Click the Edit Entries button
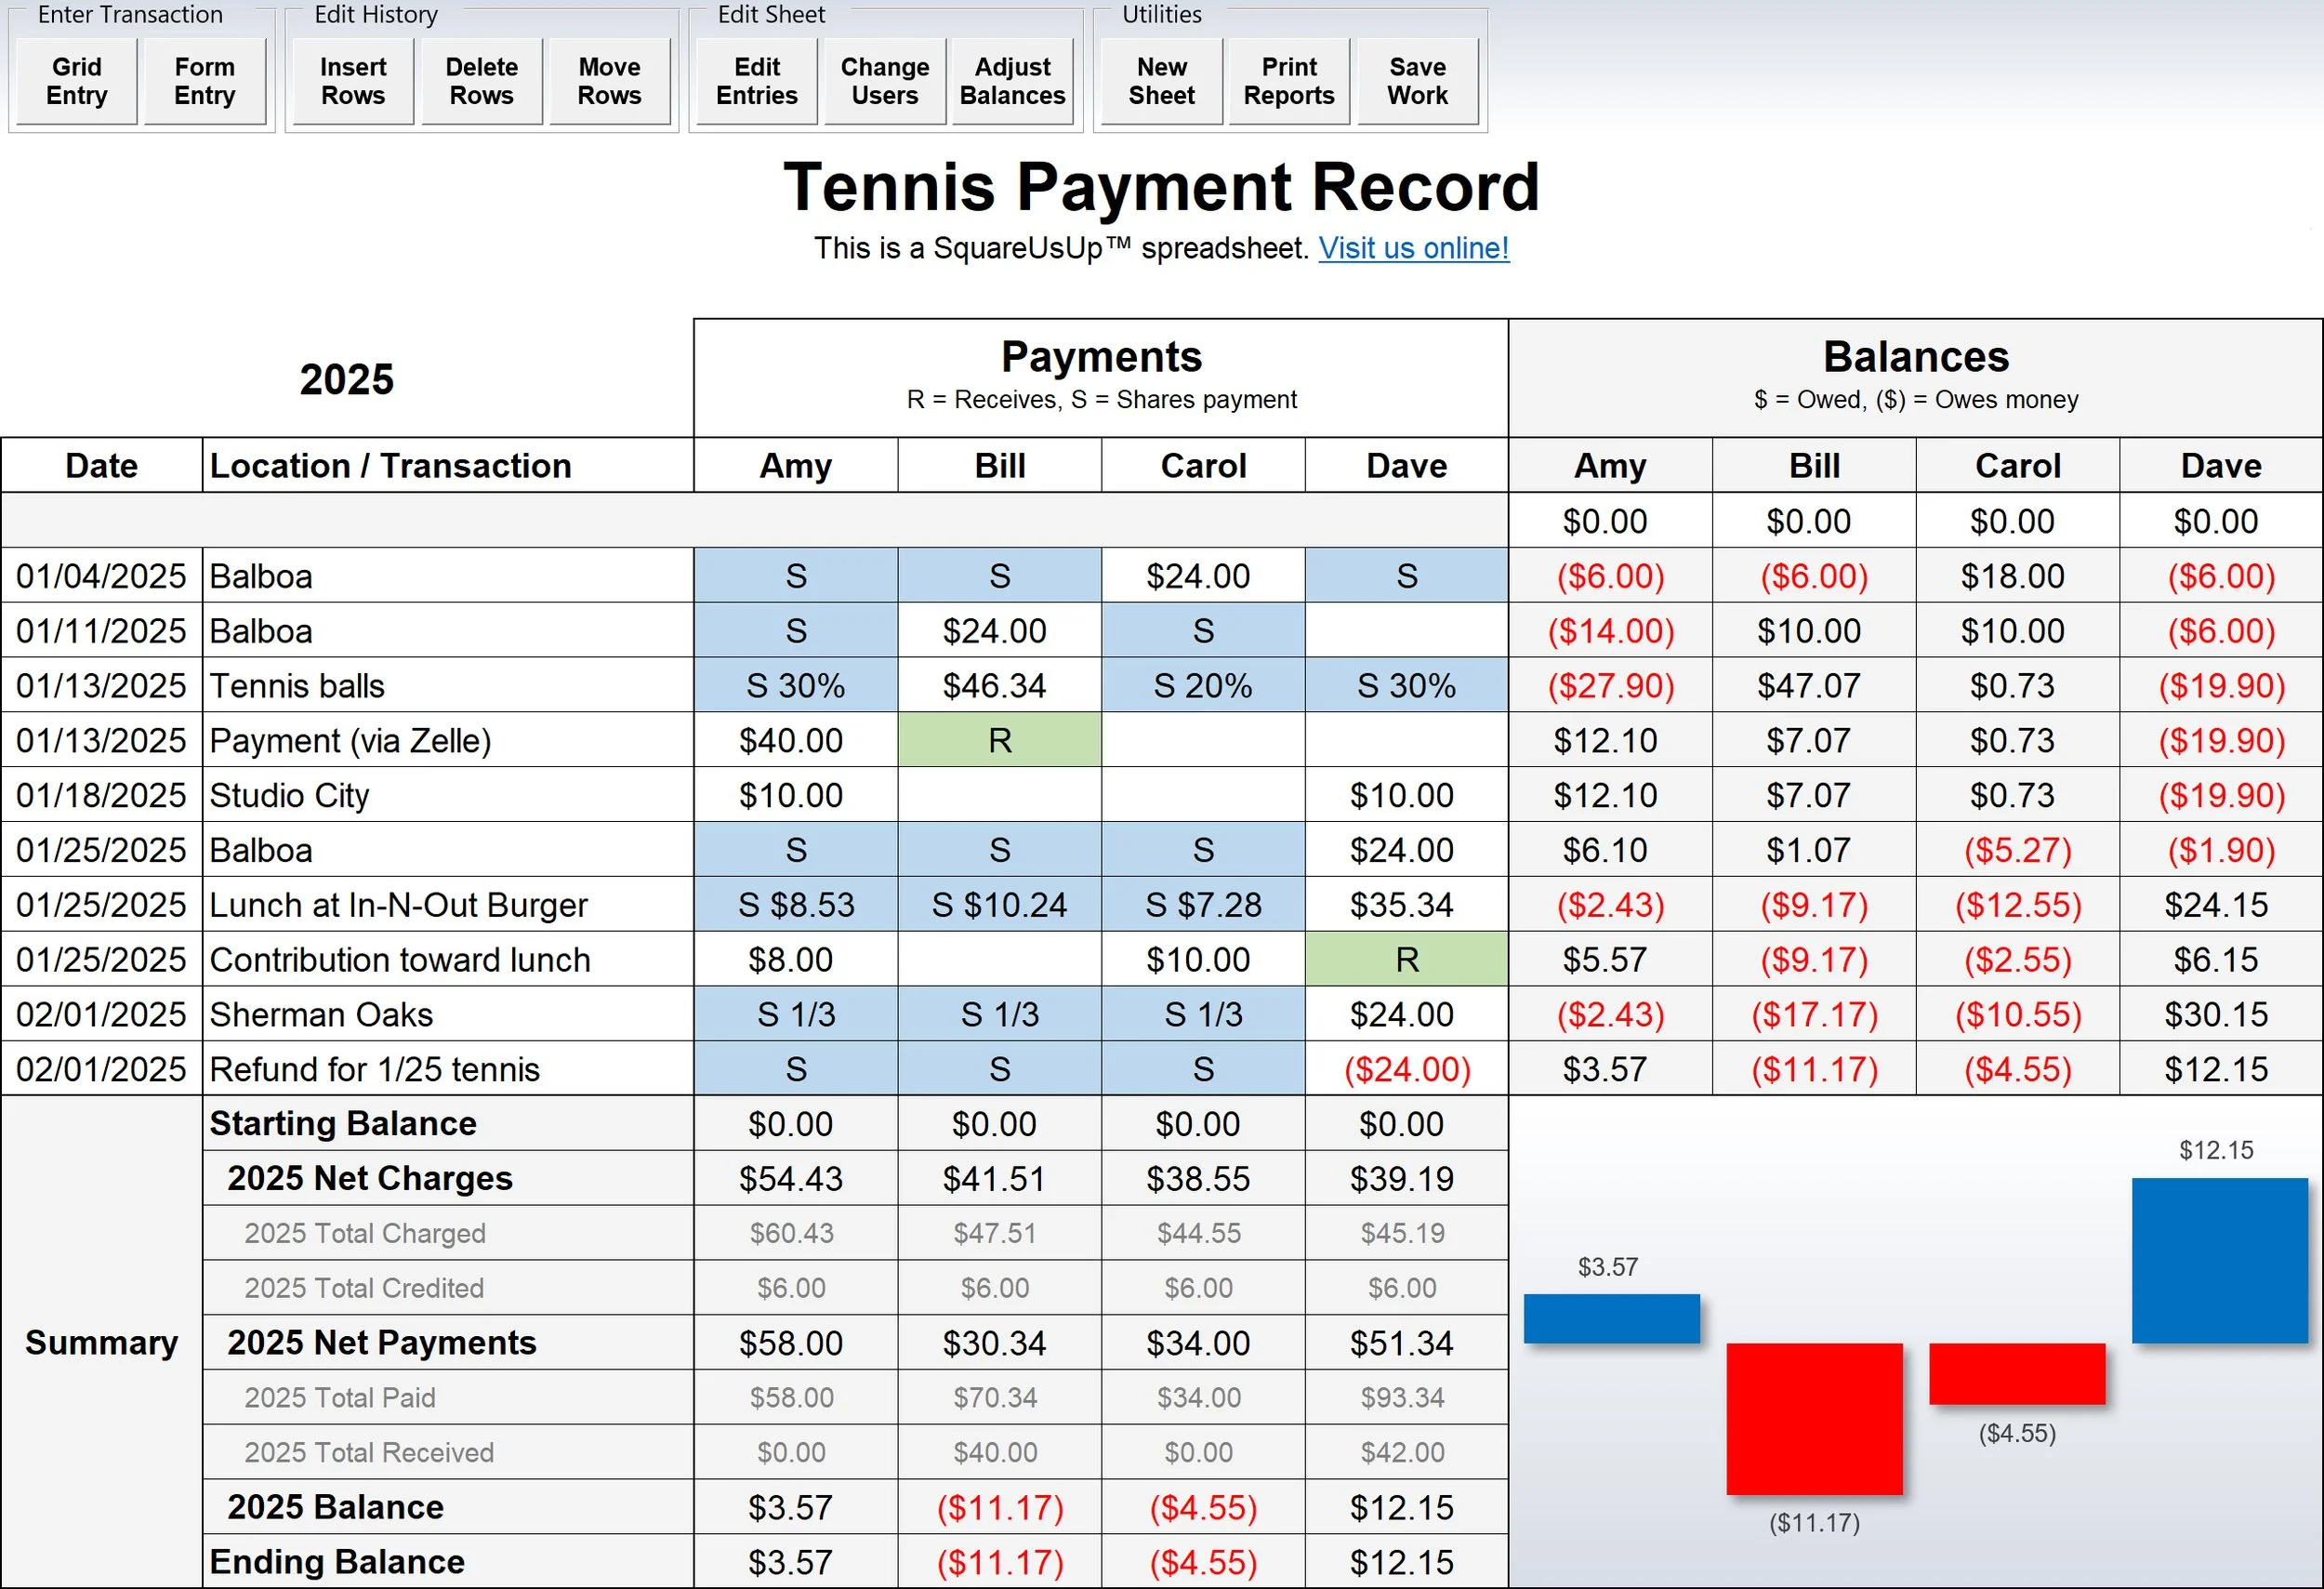2324x1589 pixels. (x=756, y=81)
